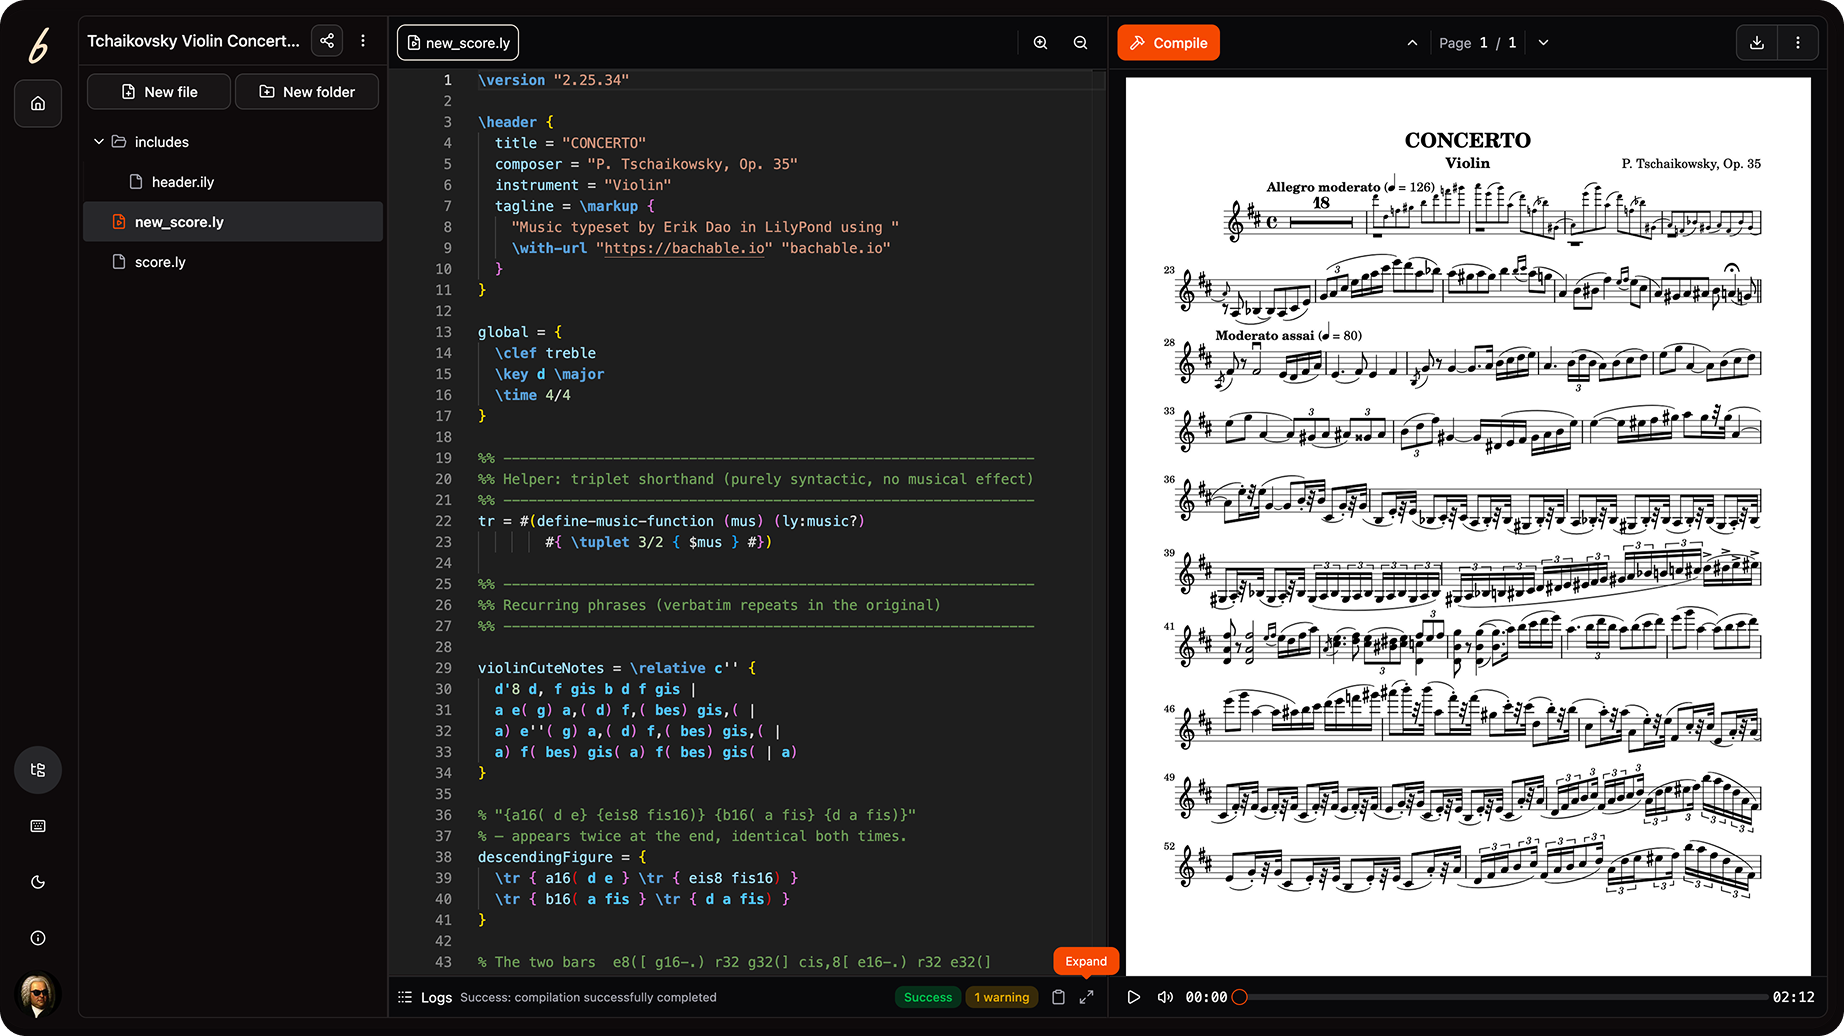Screen dimensions: 1844x1036
Task: Click the playback progress slider handle
Action: coord(1240,997)
